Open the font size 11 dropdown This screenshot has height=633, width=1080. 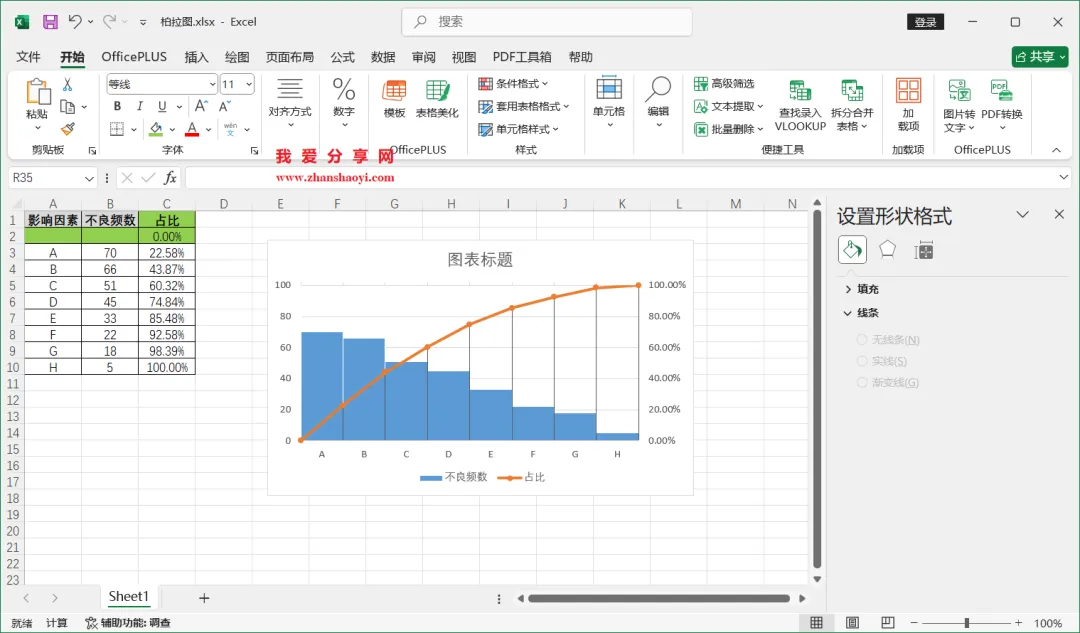click(249, 84)
